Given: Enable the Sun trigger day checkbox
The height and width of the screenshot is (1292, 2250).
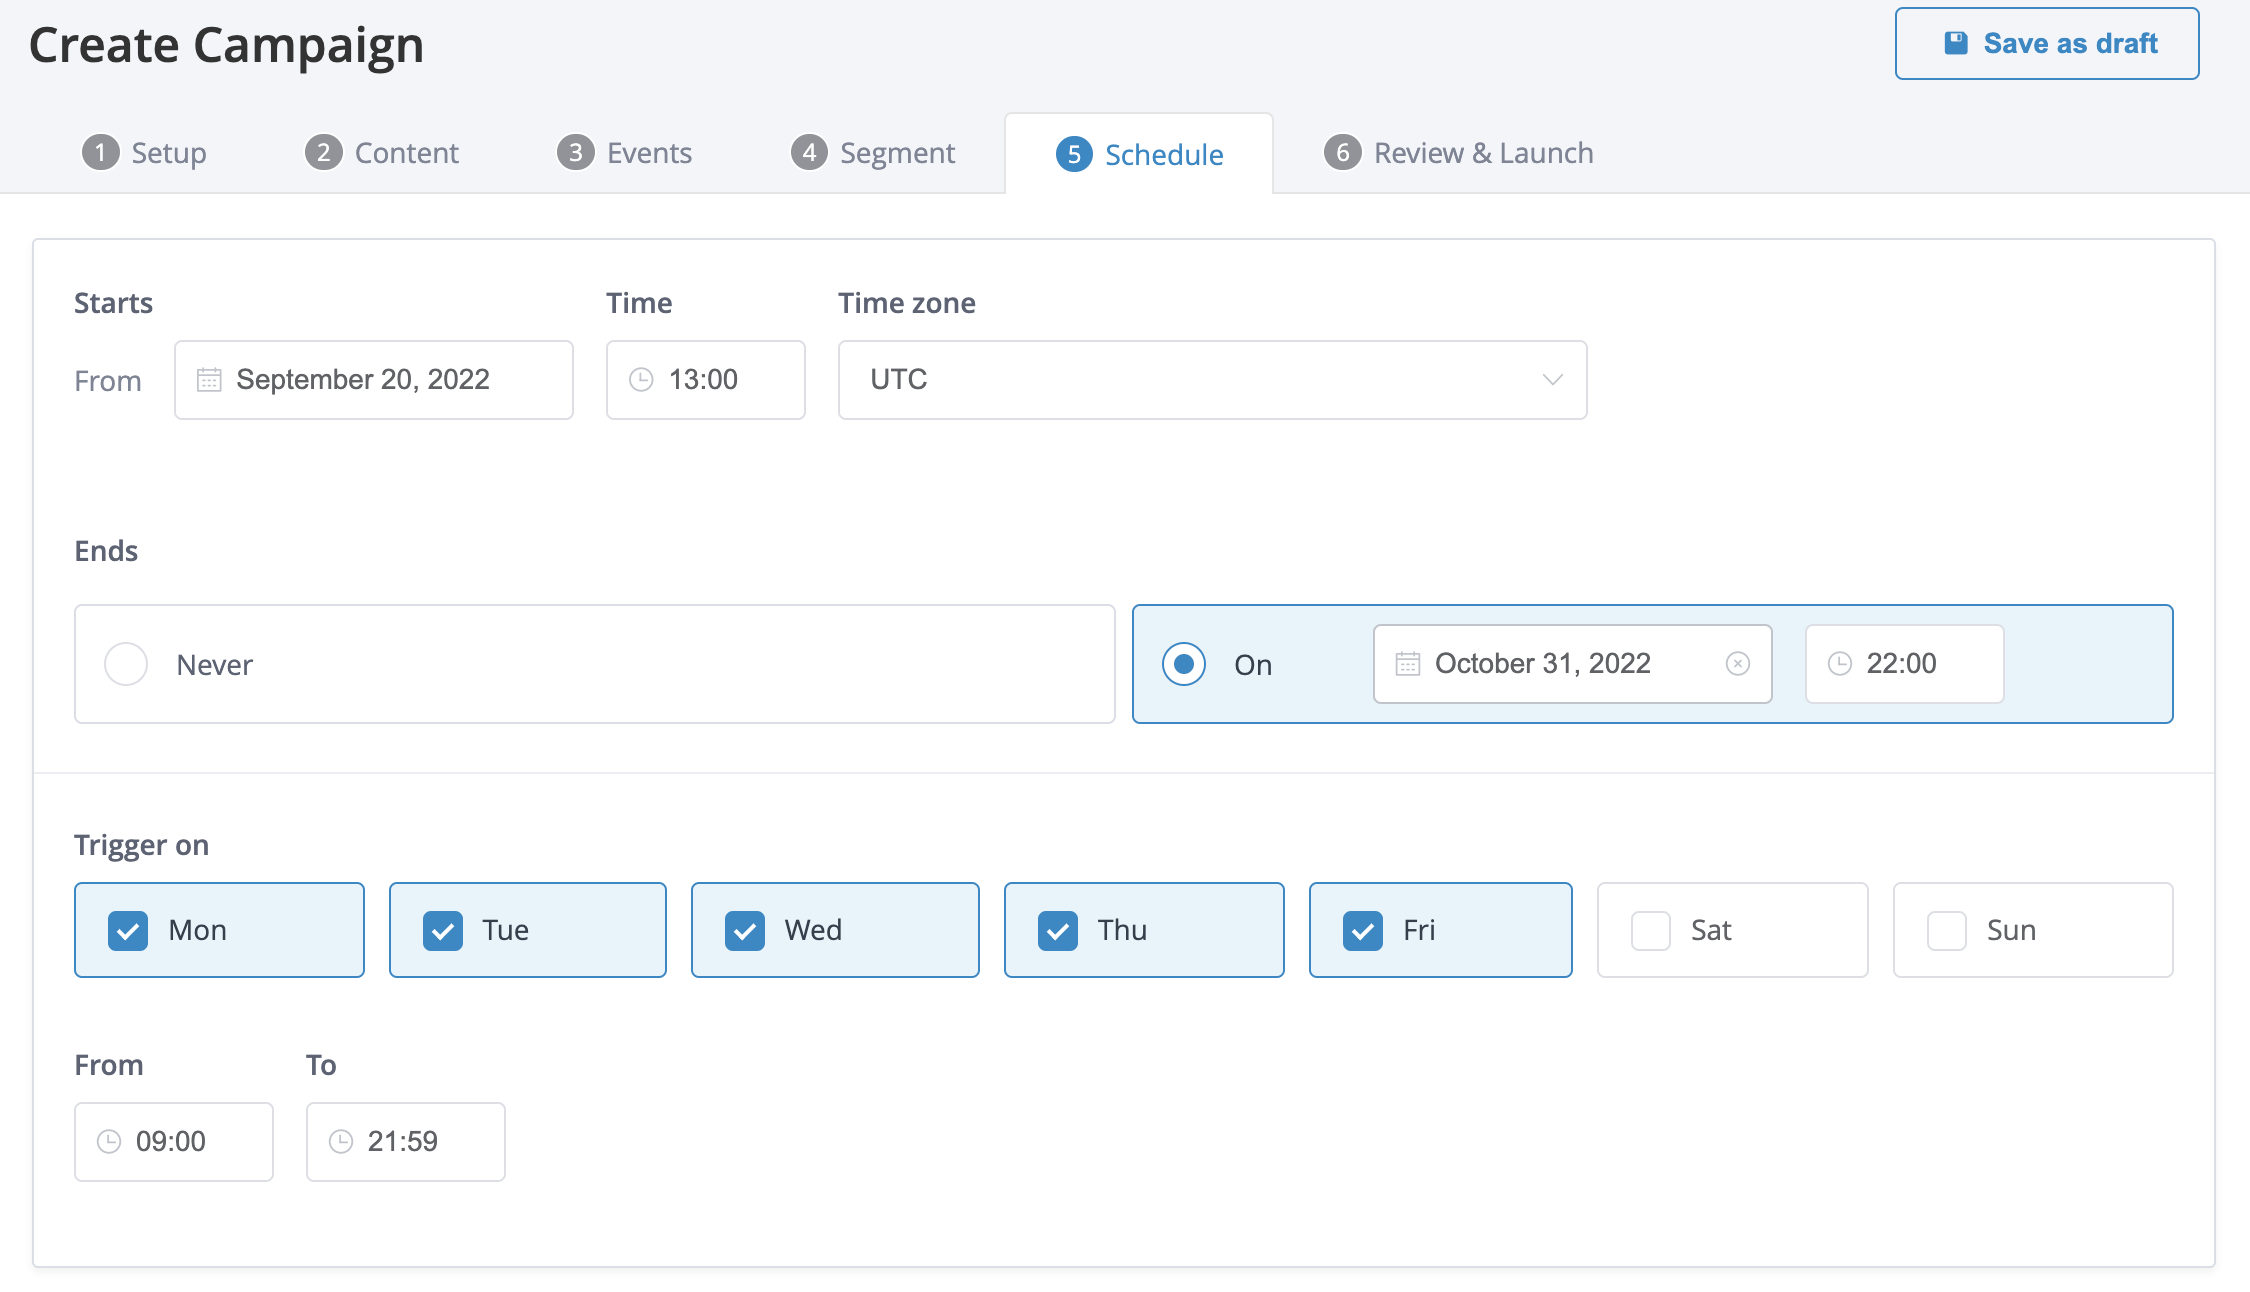Looking at the screenshot, I should (1947, 931).
